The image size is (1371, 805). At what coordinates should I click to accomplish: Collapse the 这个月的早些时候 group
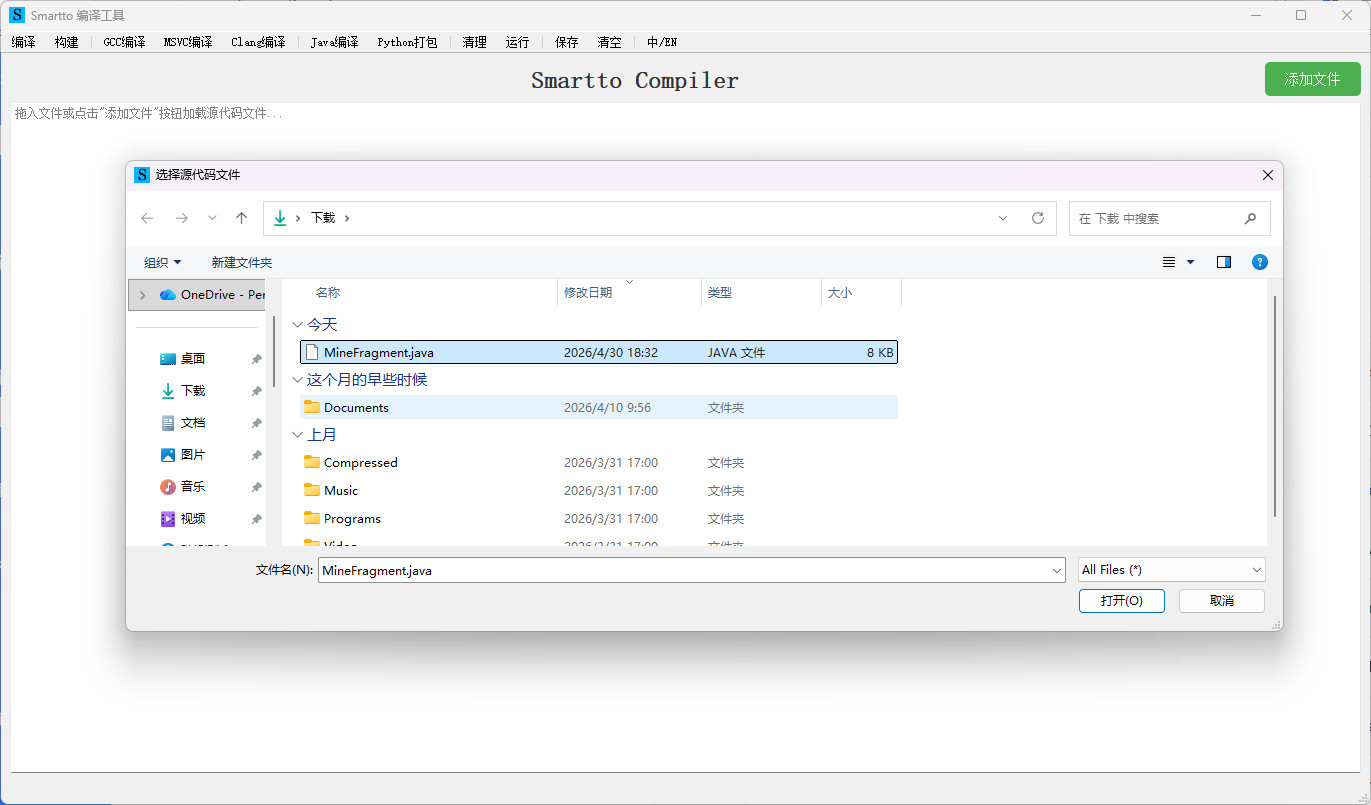[297, 380]
